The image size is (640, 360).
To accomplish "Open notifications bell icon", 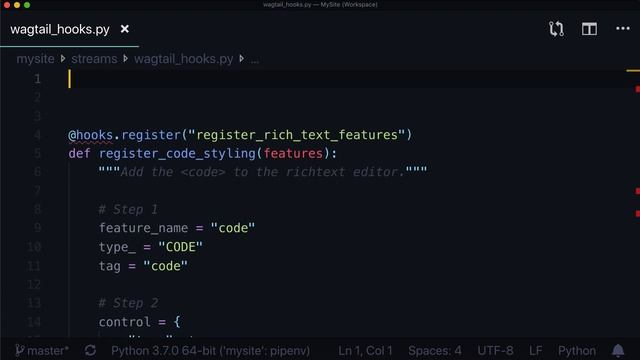I will click(x=618, y=351).
